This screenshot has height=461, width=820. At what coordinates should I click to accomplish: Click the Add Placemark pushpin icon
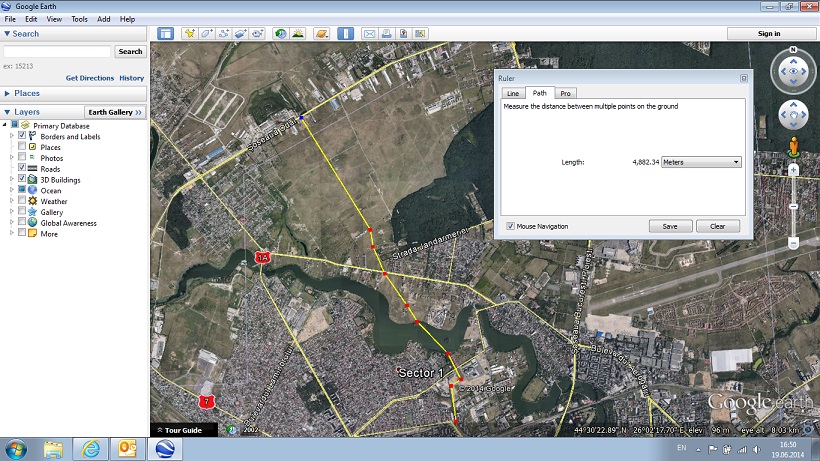coord(189,33)
